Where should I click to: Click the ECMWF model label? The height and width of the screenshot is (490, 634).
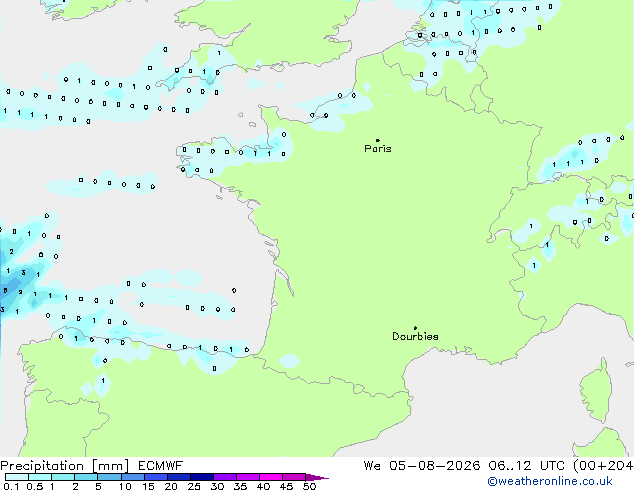[160, 466]
